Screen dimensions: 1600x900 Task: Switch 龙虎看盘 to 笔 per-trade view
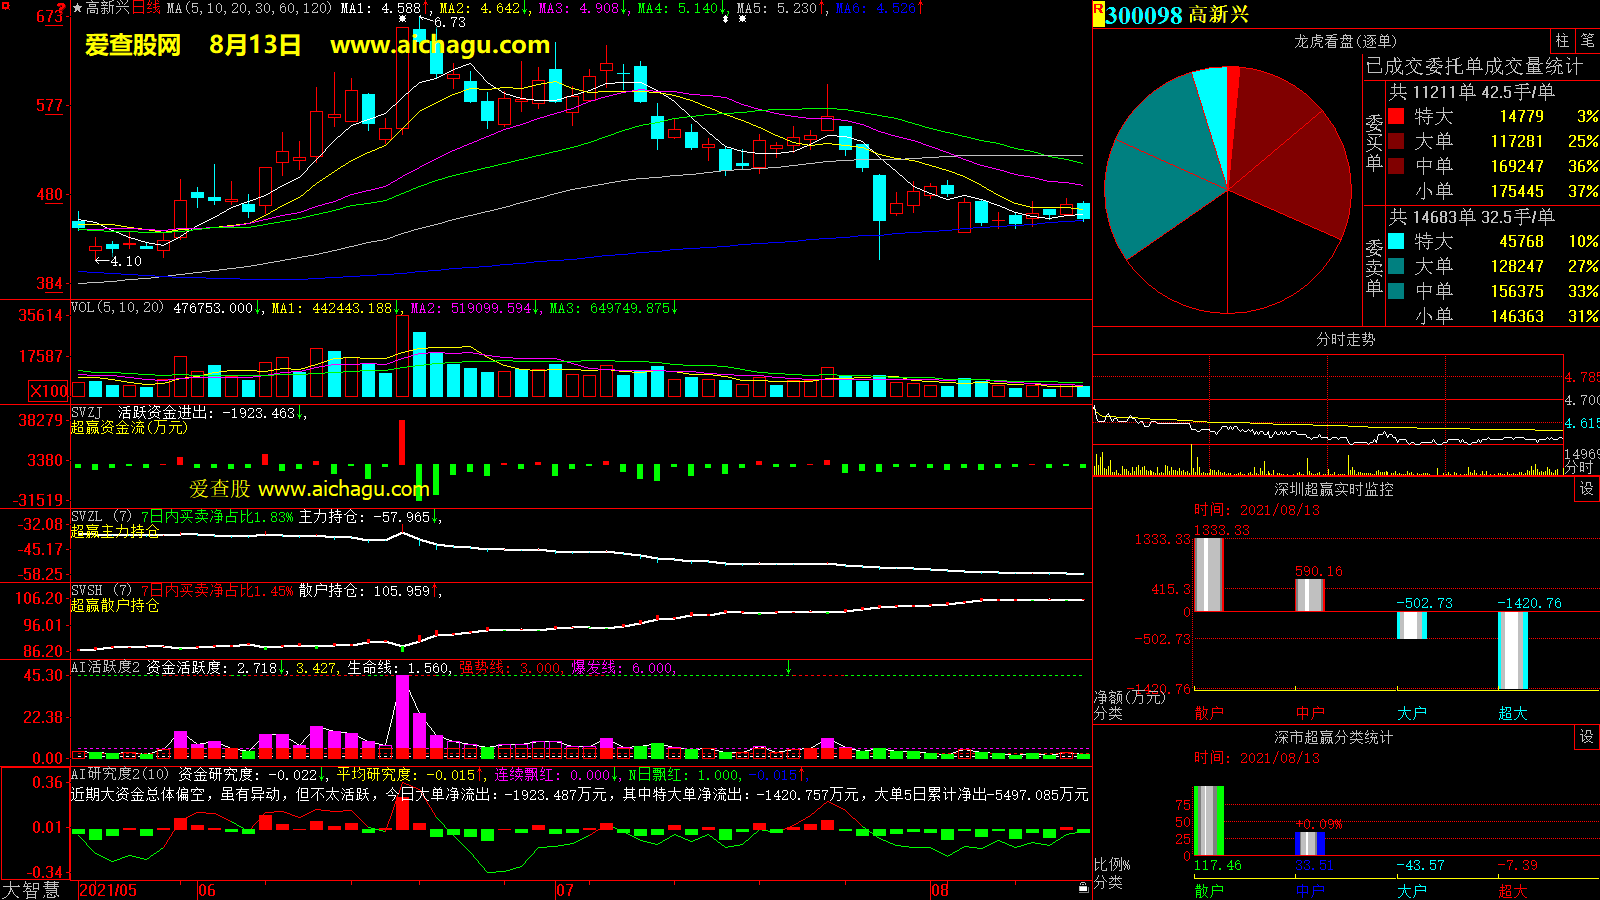coord(1587,41)
